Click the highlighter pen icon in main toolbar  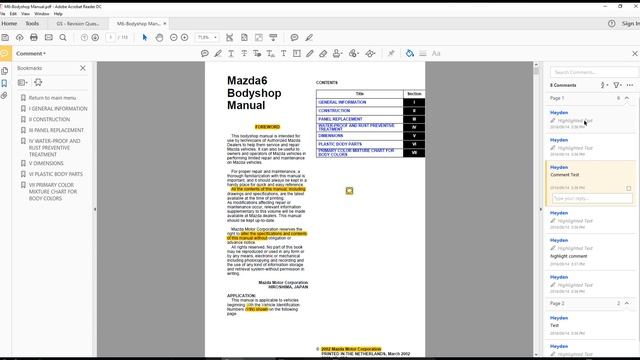[x=309, y=38]
